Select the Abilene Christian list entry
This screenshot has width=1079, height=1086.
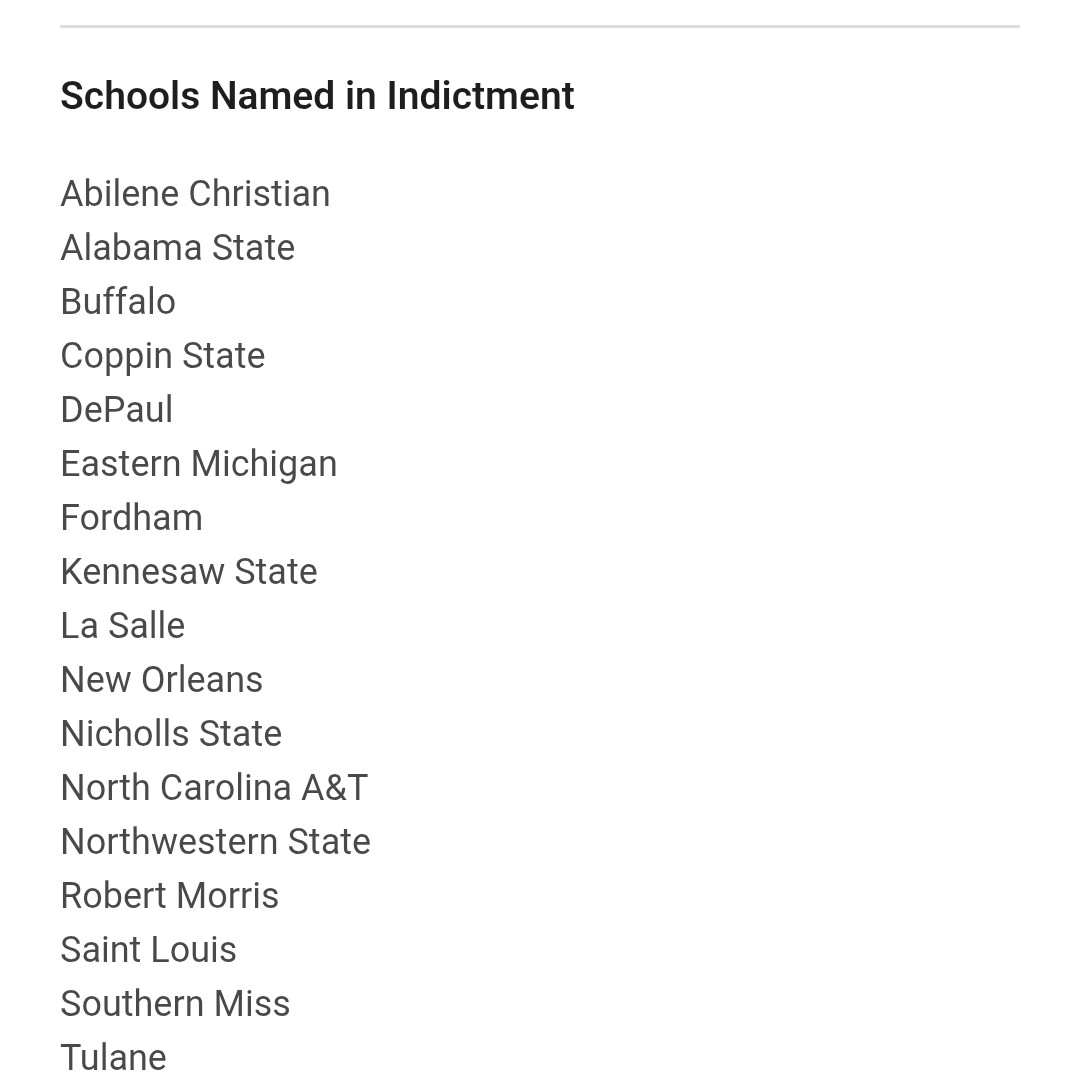(x=195, y=194)
